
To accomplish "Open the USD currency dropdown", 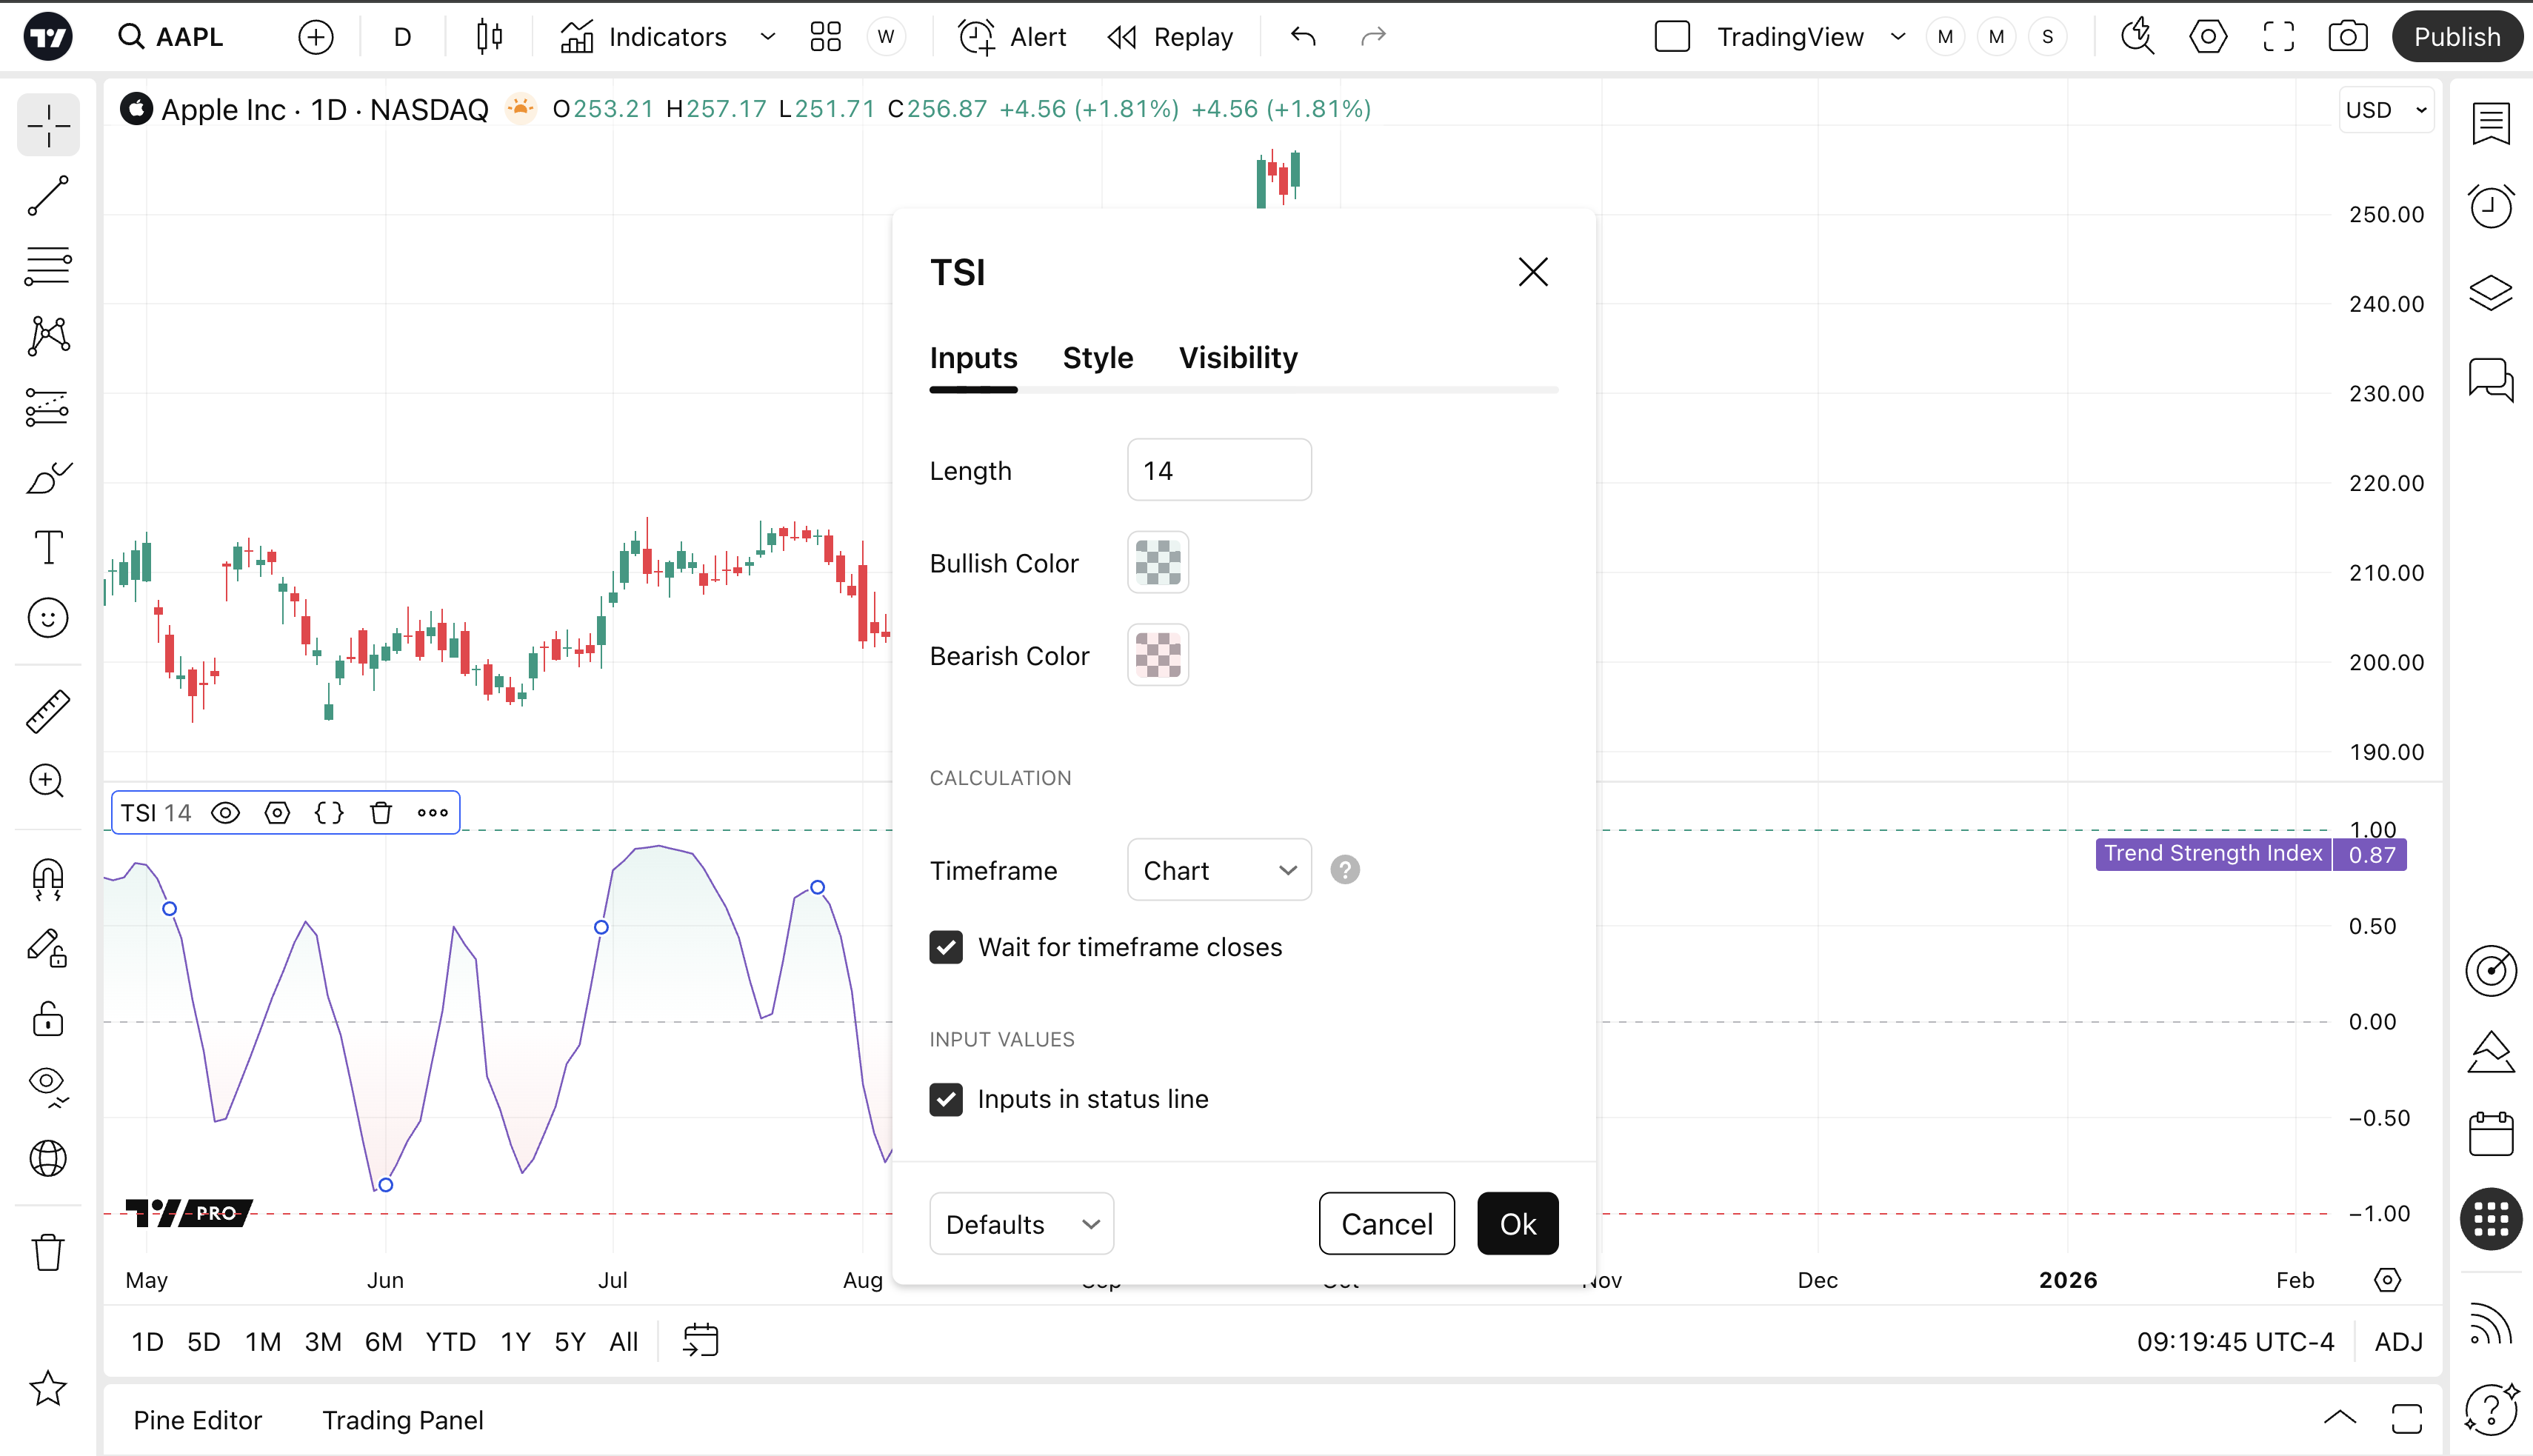I will (2386, 110).
